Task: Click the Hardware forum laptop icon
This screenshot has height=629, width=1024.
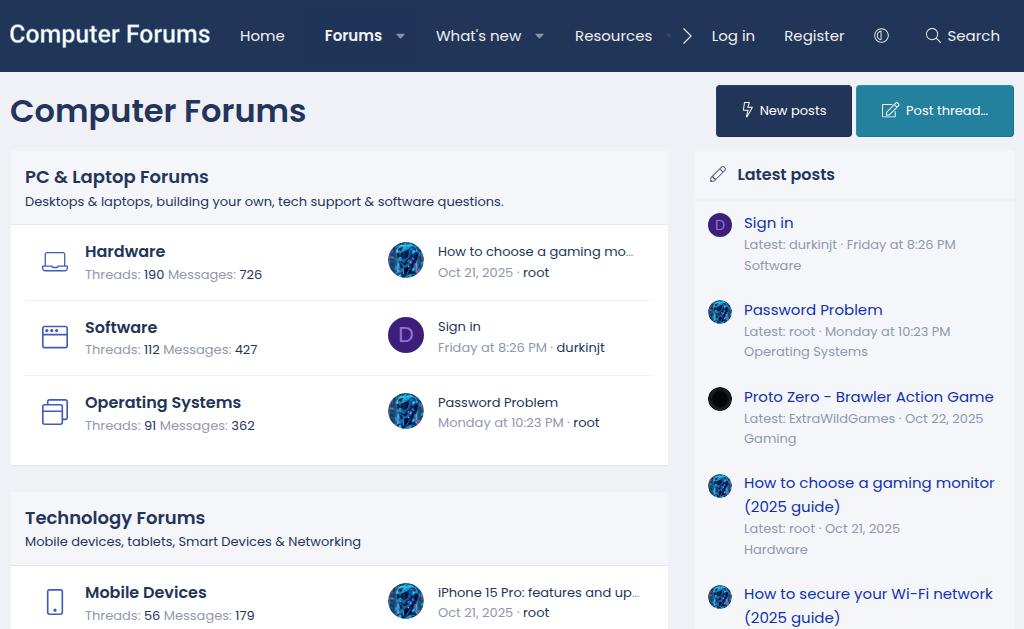Action: (55, 262)
